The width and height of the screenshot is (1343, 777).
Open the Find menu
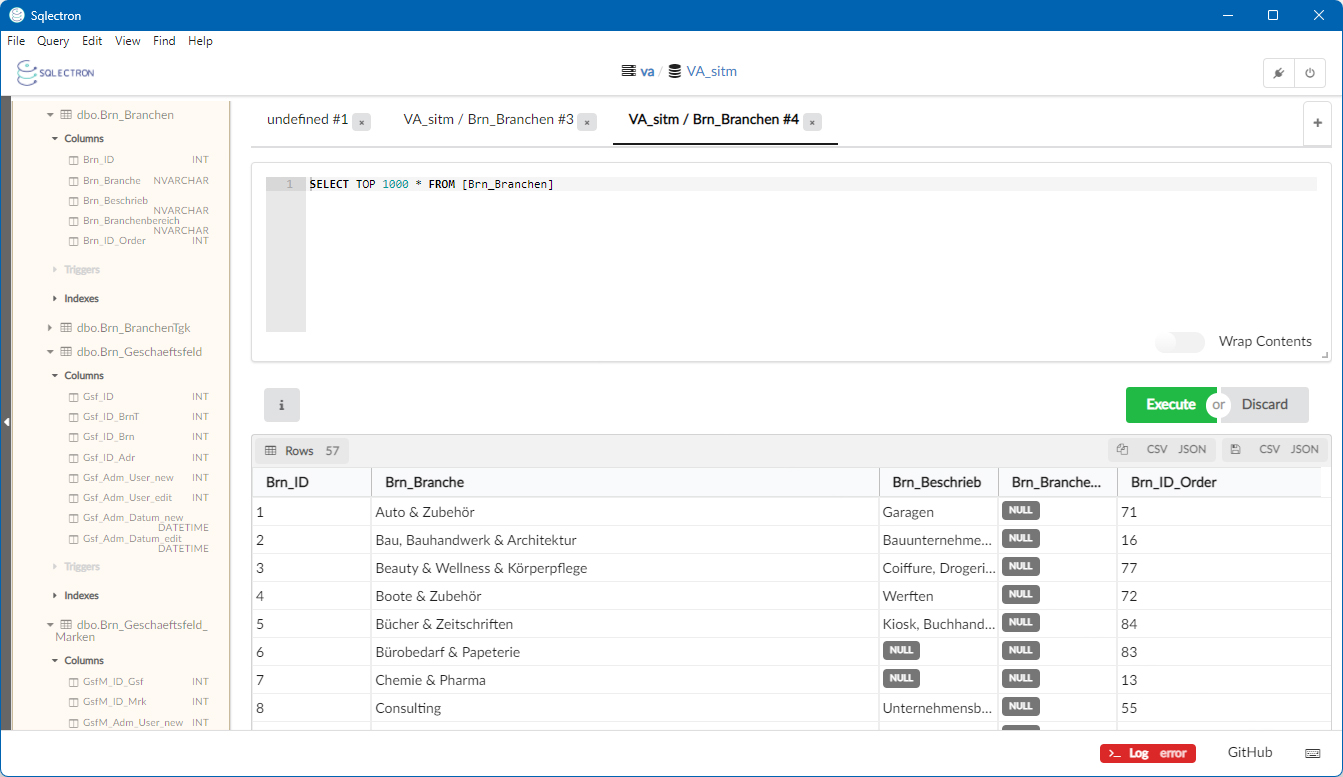point(164,41)
